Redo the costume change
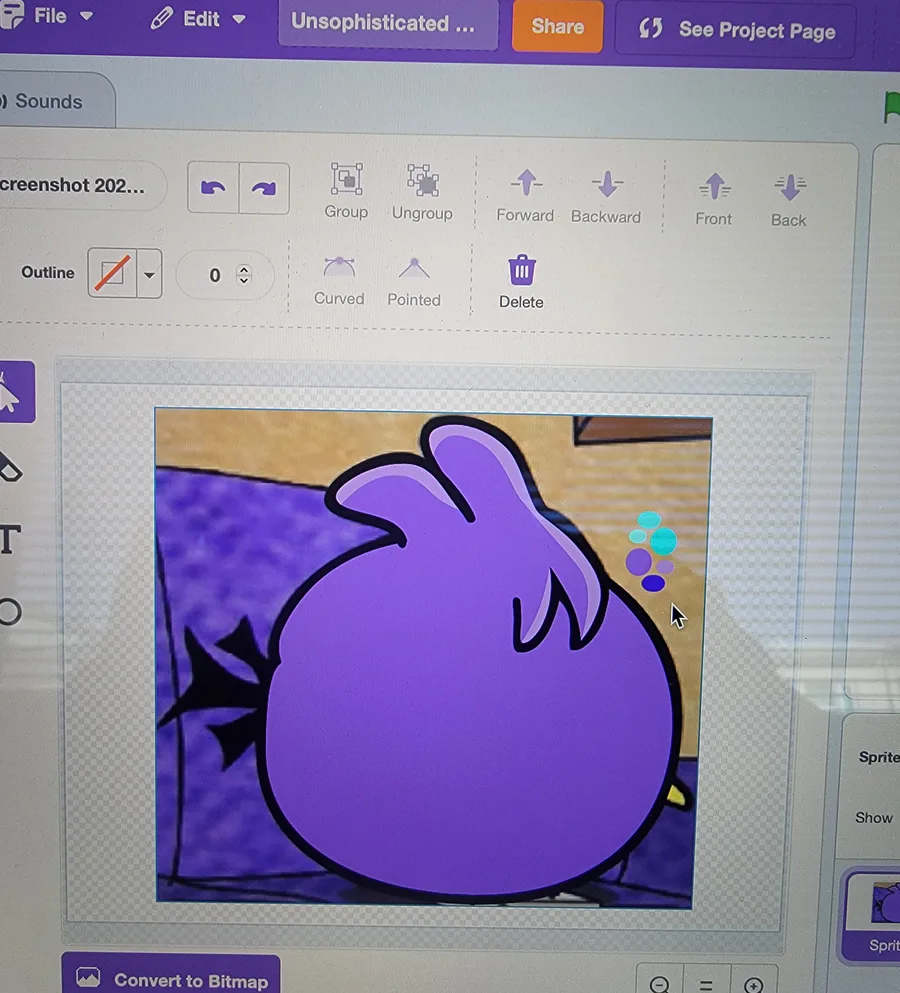 coord(264,189)
